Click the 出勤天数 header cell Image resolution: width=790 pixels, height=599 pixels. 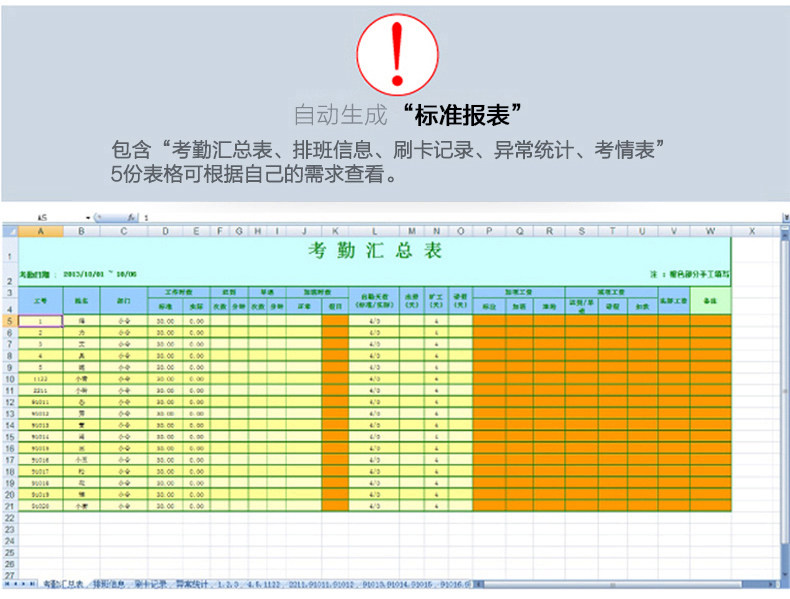click(x=374, y=301)
